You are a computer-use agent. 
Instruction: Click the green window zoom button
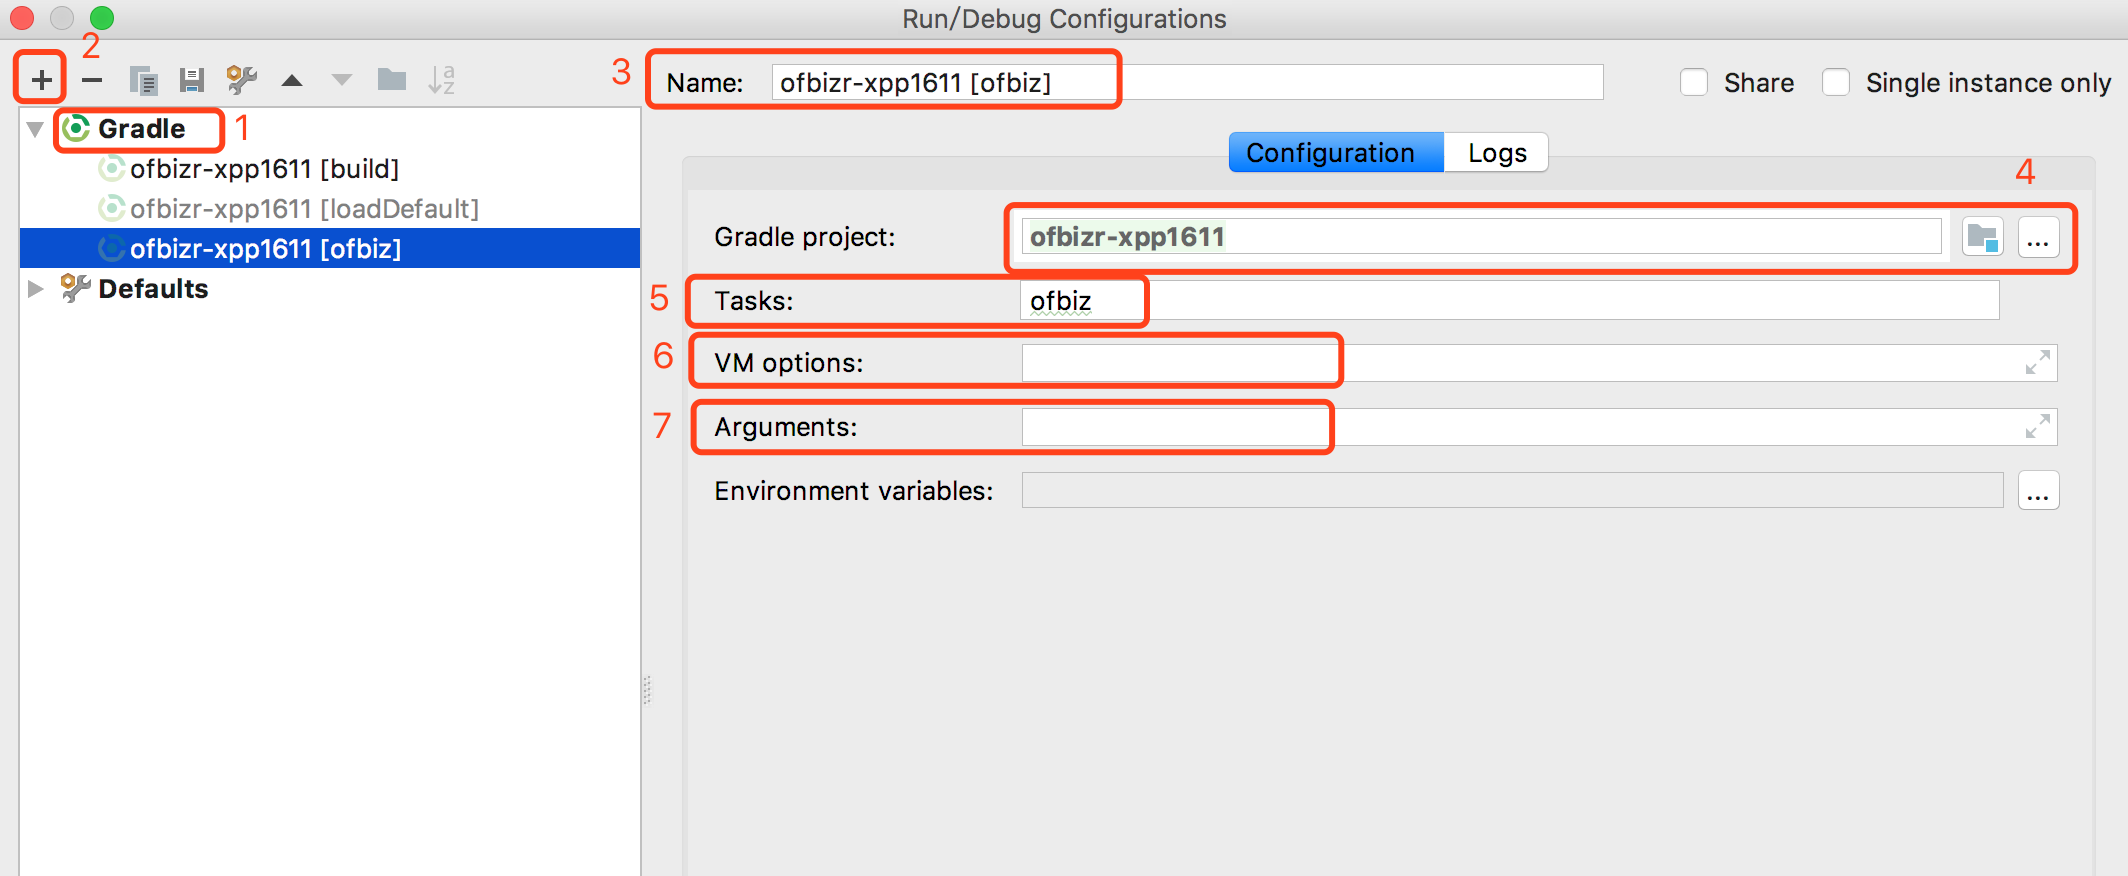click(x=102, y=18)
